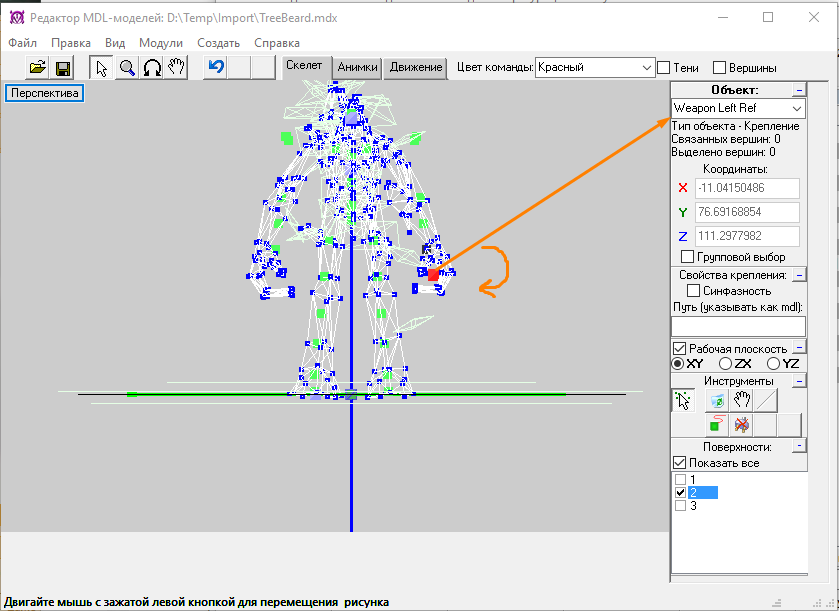Click the Перспектива view button
839x611 pixels.
[44, 93]
